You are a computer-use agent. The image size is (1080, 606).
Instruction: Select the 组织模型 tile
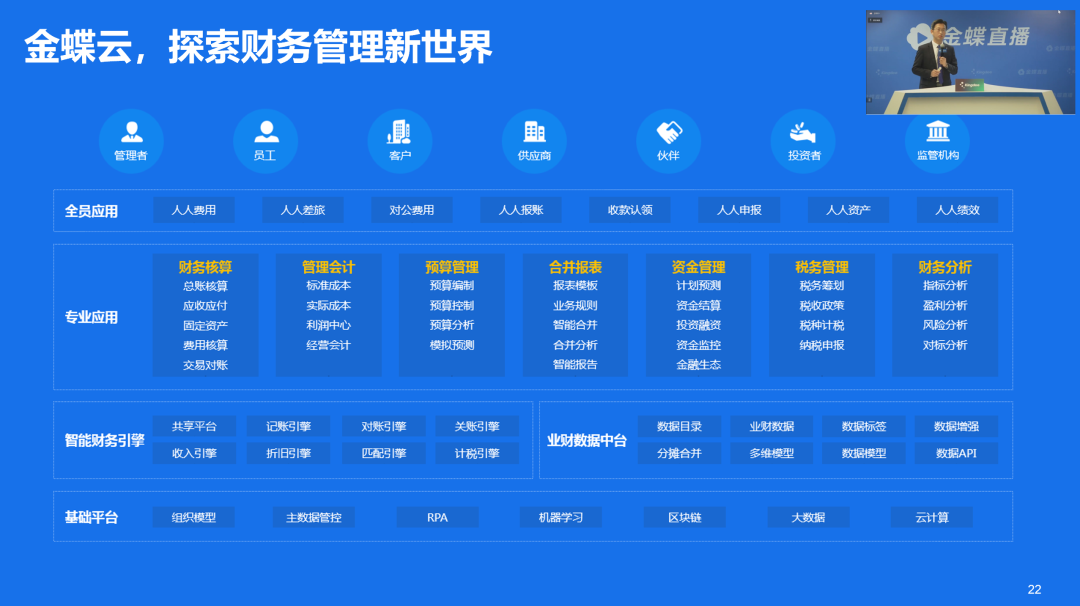pos(194,517)
